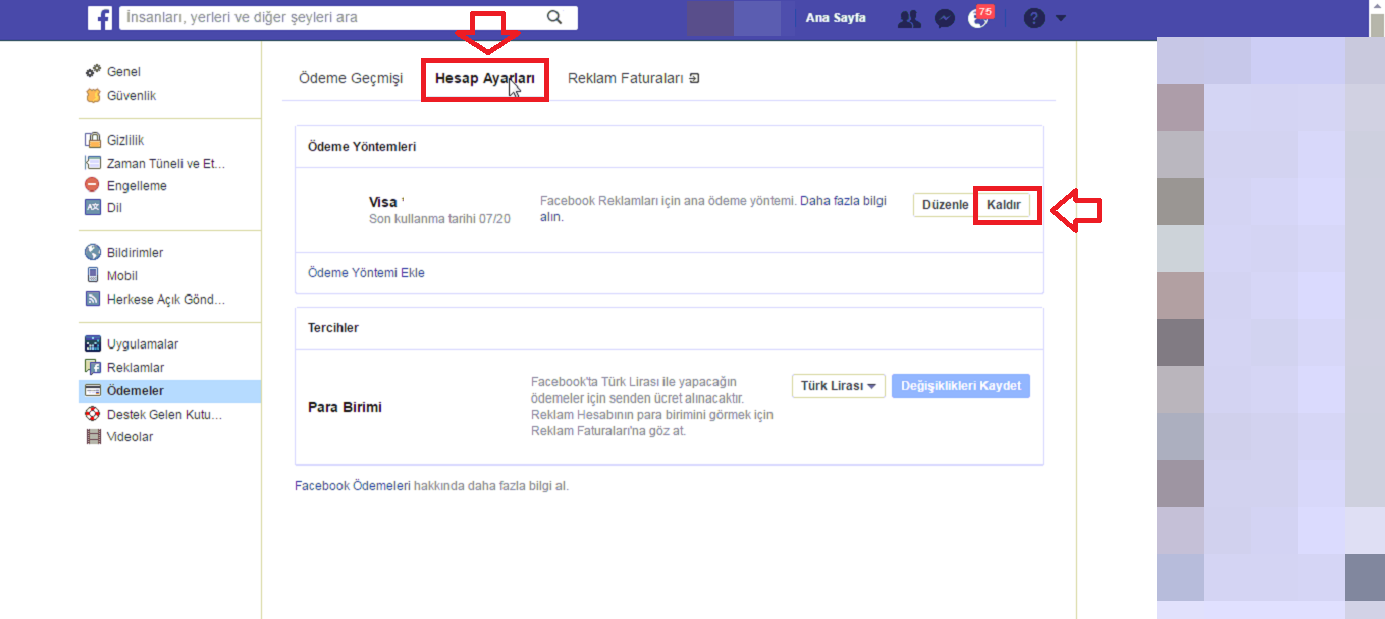The height and width of the screenshot is (619, 1385).
Task: Open Mobil settings label
Action: pyautogui.click(x=122, y=275)
